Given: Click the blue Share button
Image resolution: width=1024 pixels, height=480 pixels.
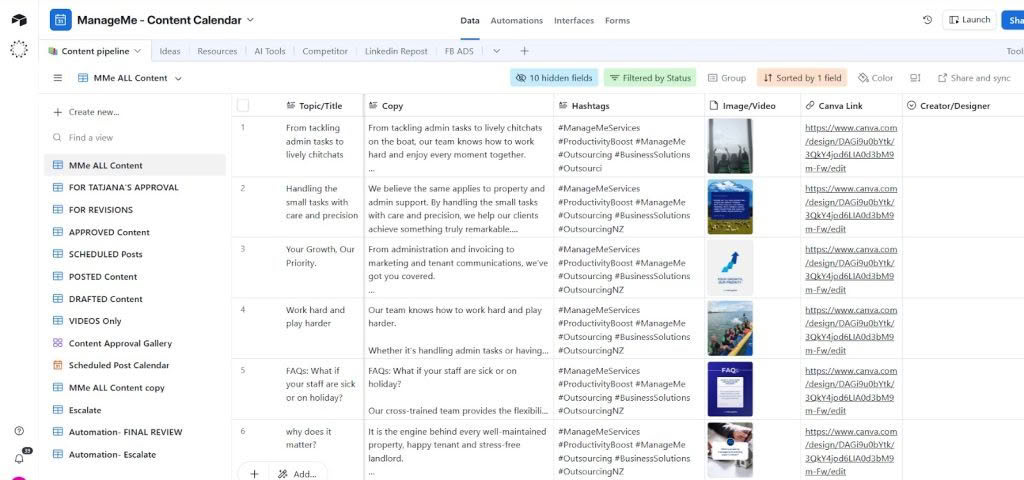Looking at the screenshot, I should tap(1013, 20).
